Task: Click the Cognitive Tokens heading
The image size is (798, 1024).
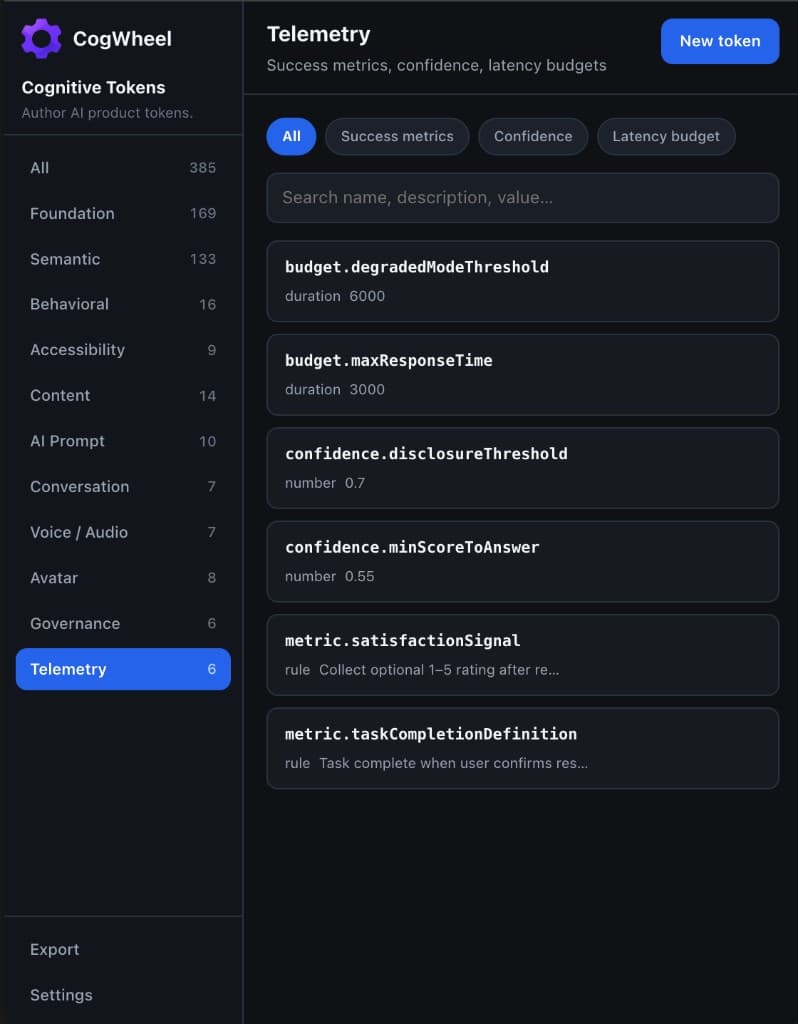Action: 93,88
